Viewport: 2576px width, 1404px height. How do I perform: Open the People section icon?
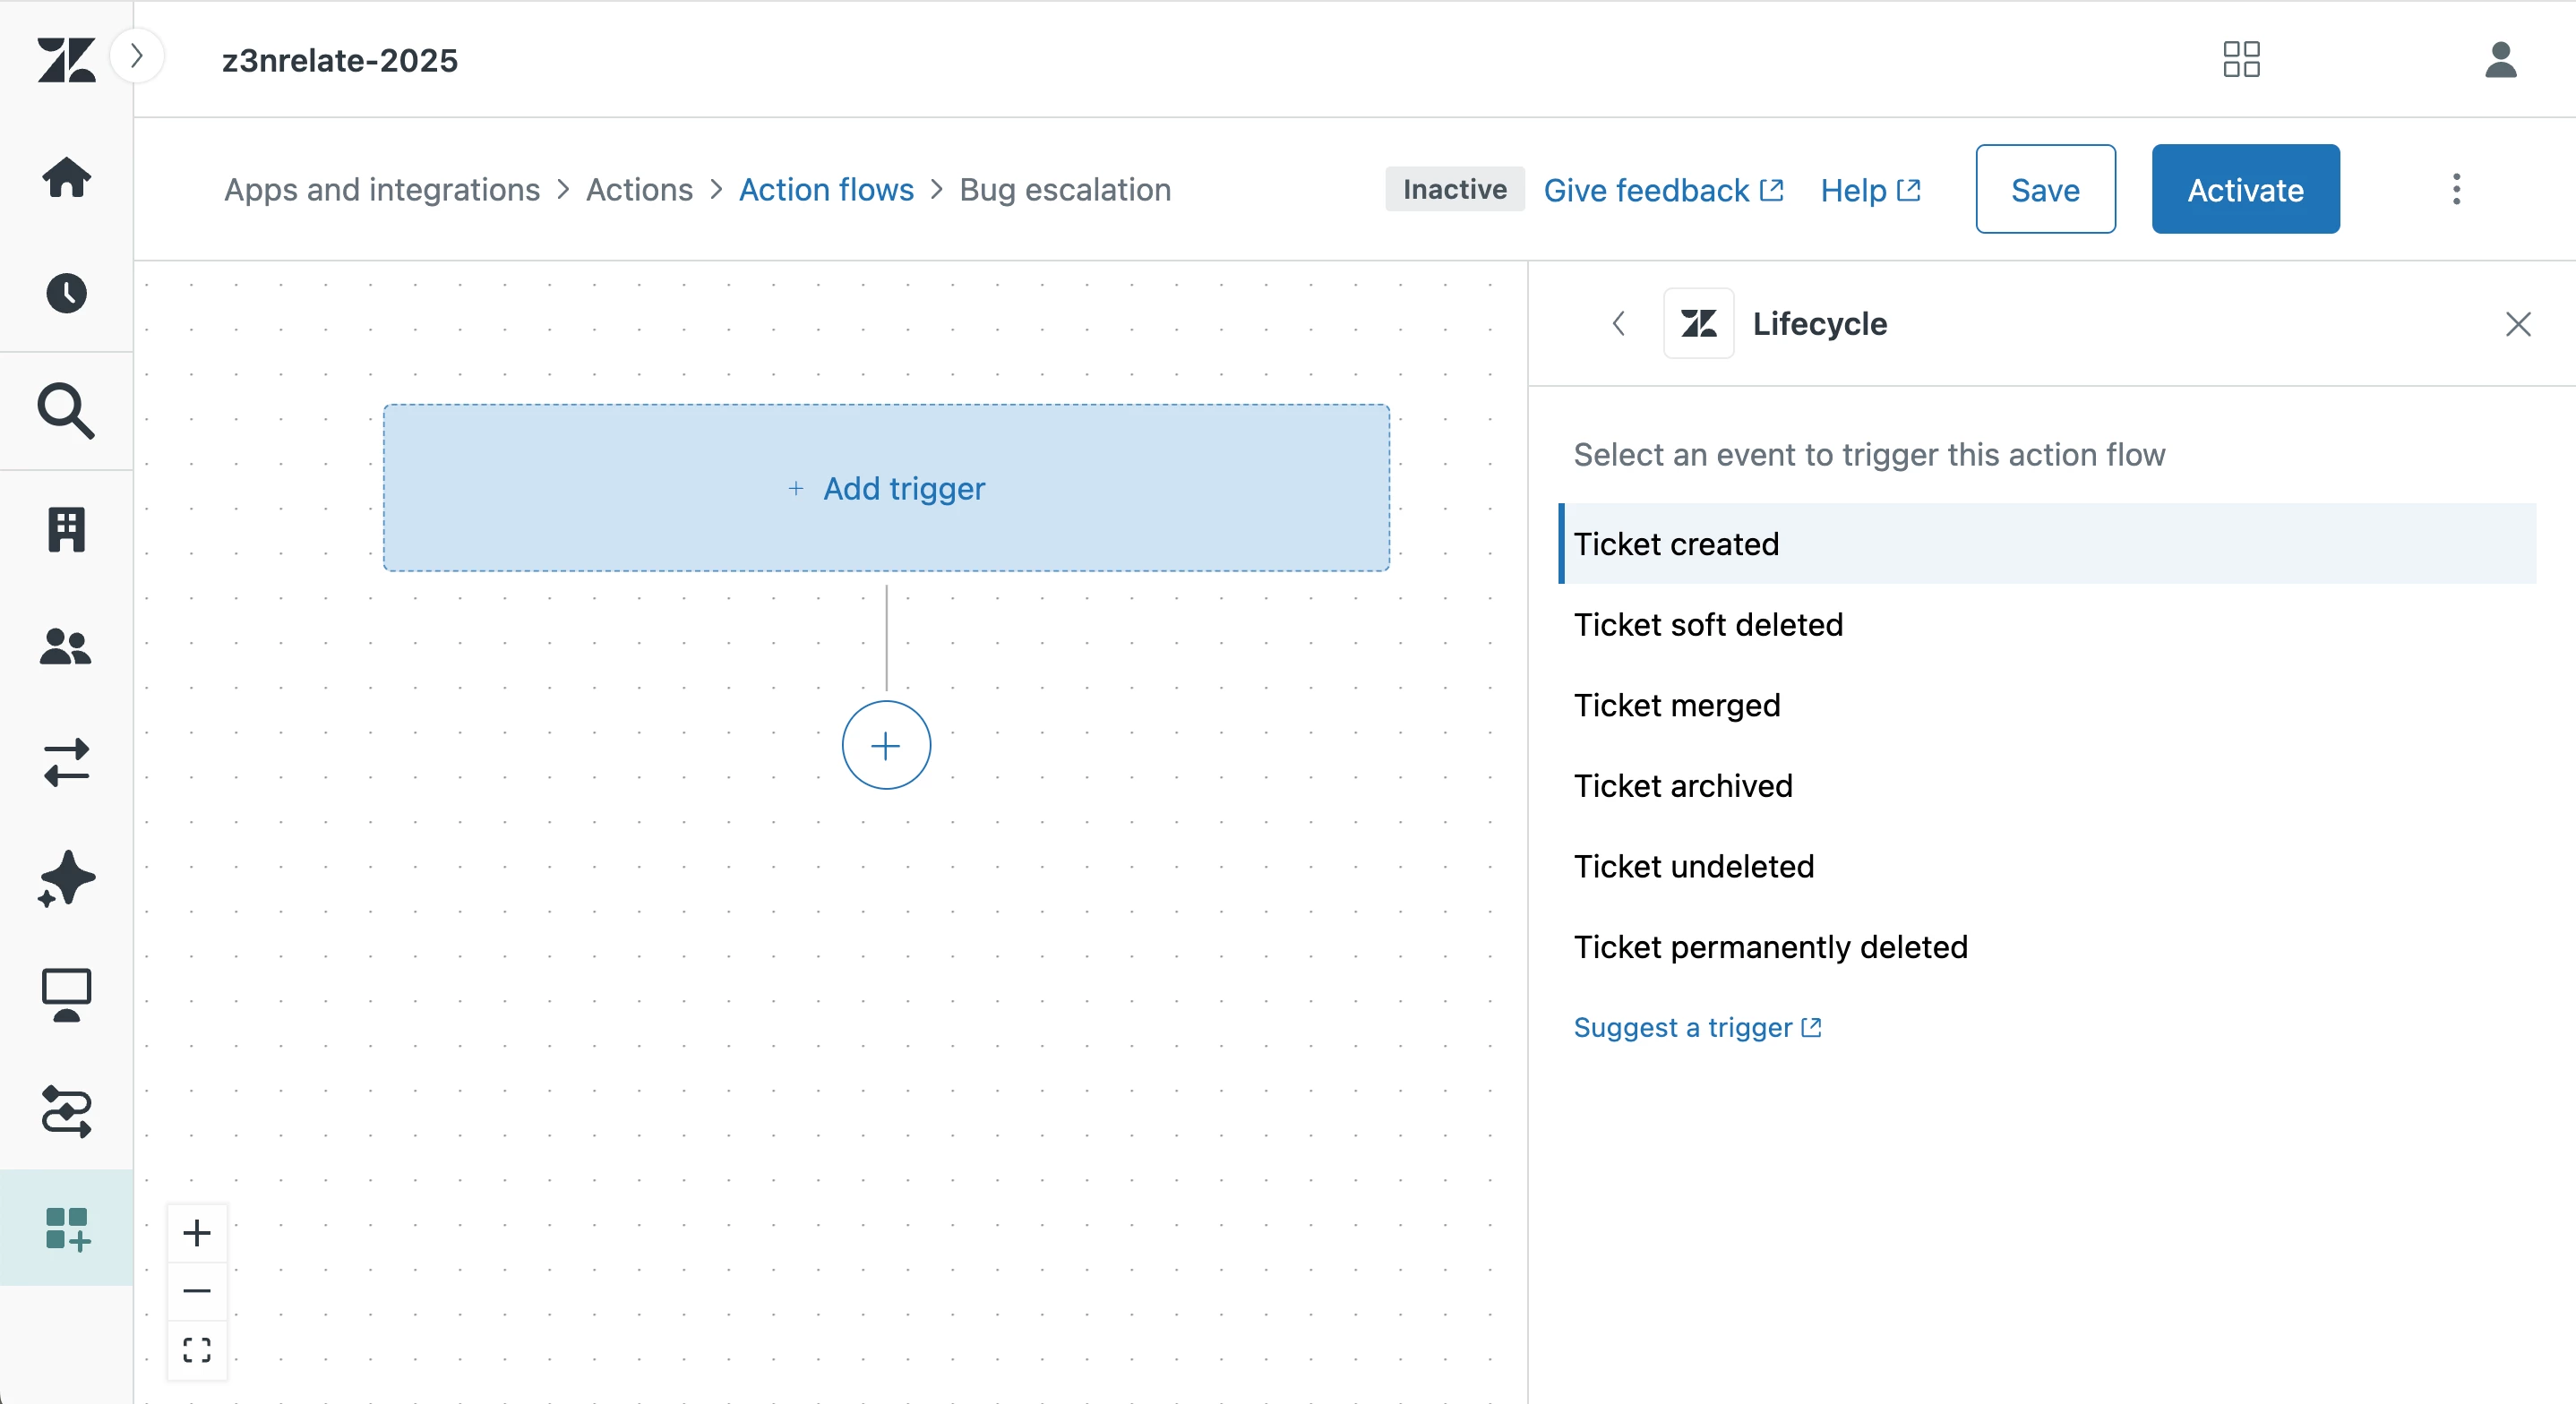pyautogui.click(x=66, y=646)
